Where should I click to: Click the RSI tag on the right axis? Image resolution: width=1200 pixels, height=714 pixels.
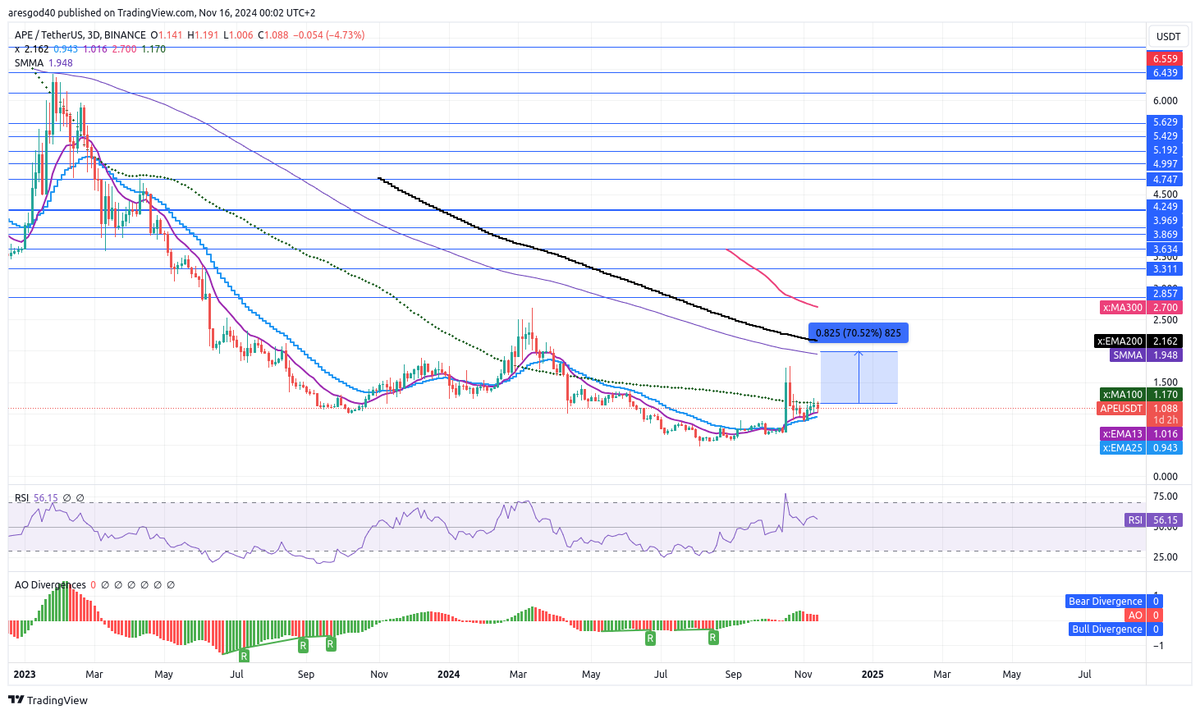1134,520
